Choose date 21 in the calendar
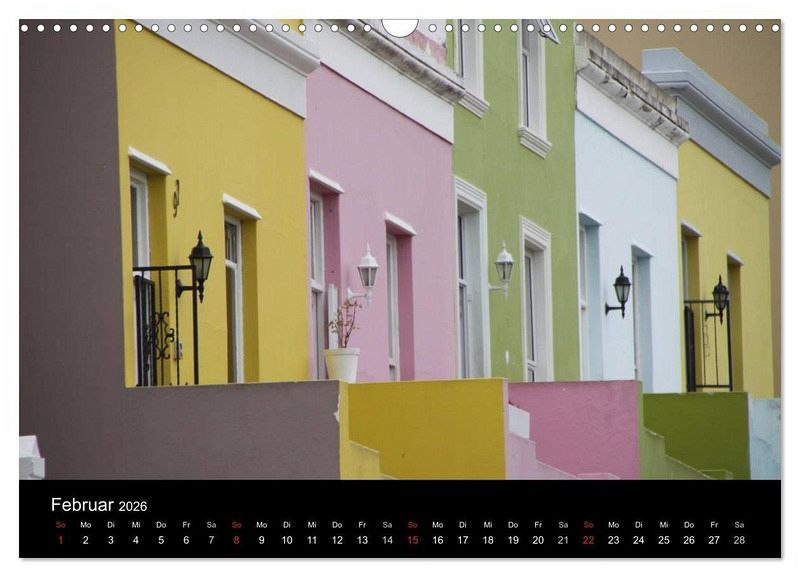This screenshot has height=577, width=800. pyautogui.click(x=563, y=540)
